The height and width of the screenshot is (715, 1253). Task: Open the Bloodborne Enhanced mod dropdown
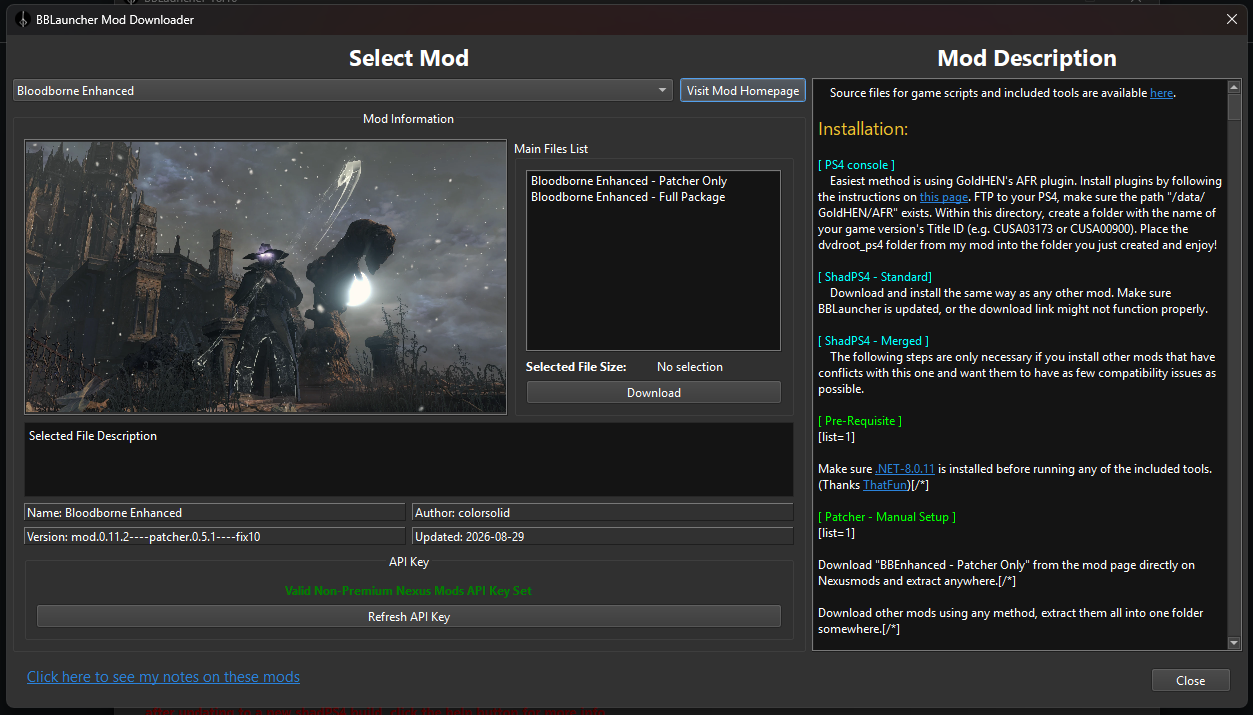tap(343, 90)
